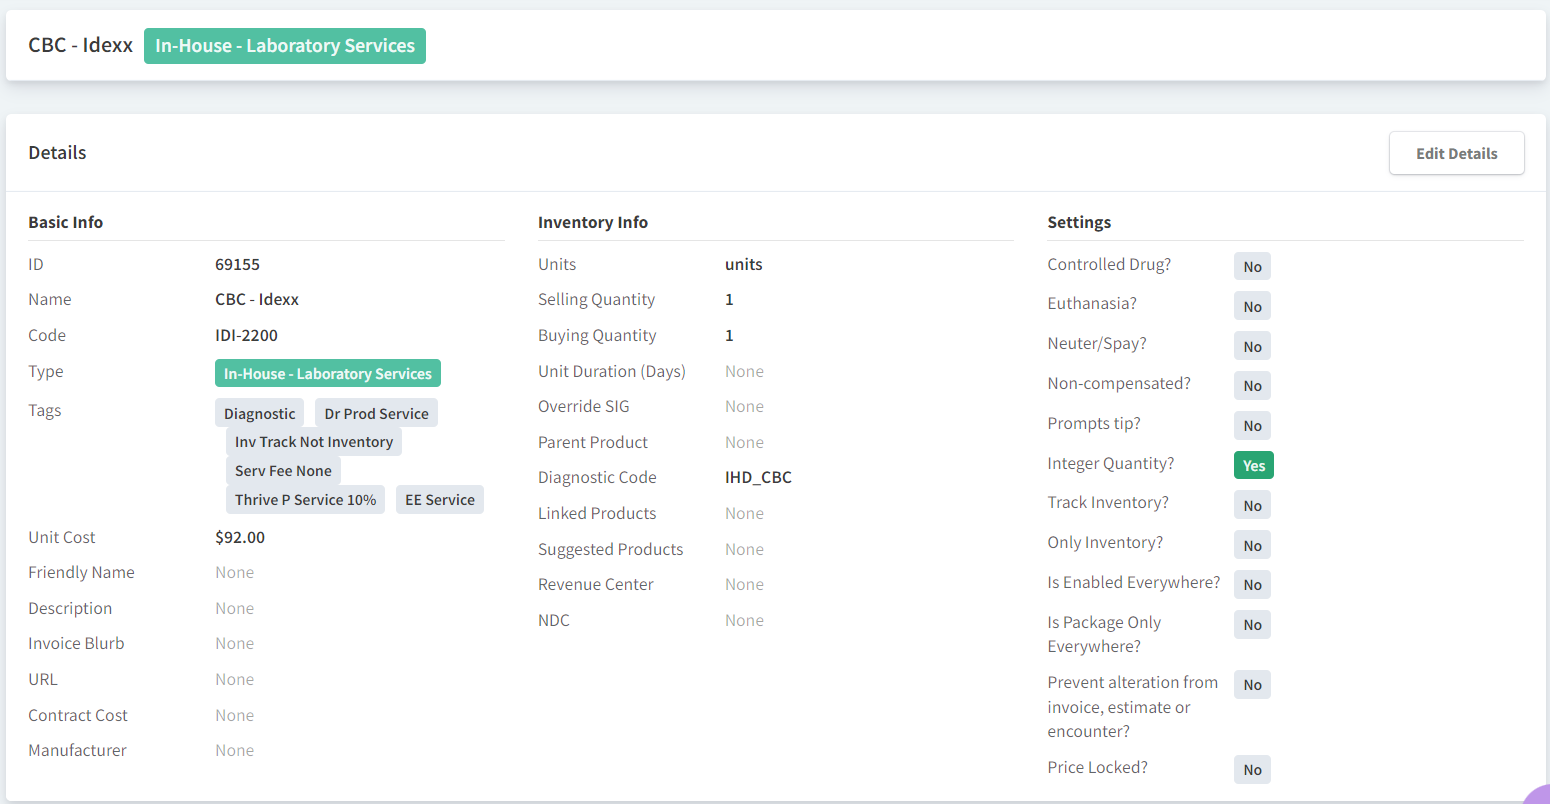Viewport: 1550px width, 804px height.
Task: Enable the Is Enabled Everywhere? toggle
Action: (x=1252, y=584)
